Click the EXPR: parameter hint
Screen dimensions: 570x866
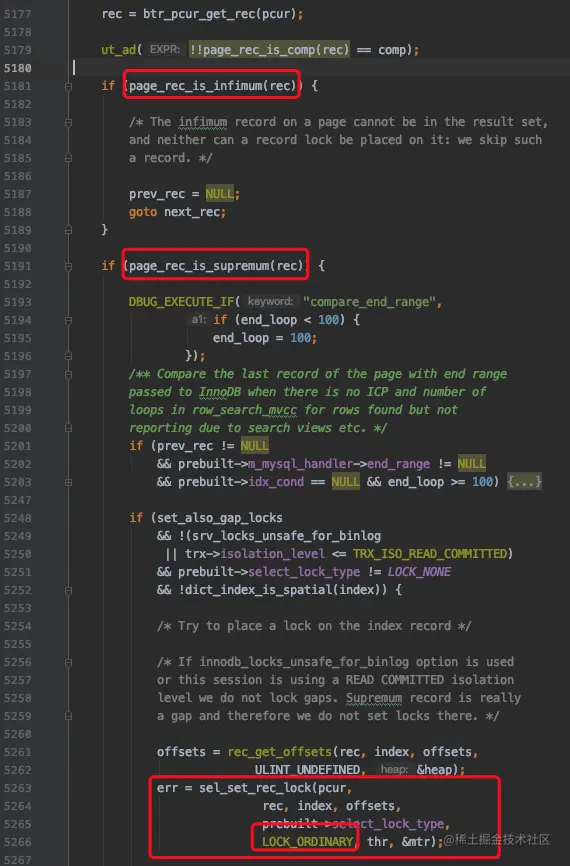(165, 50)
